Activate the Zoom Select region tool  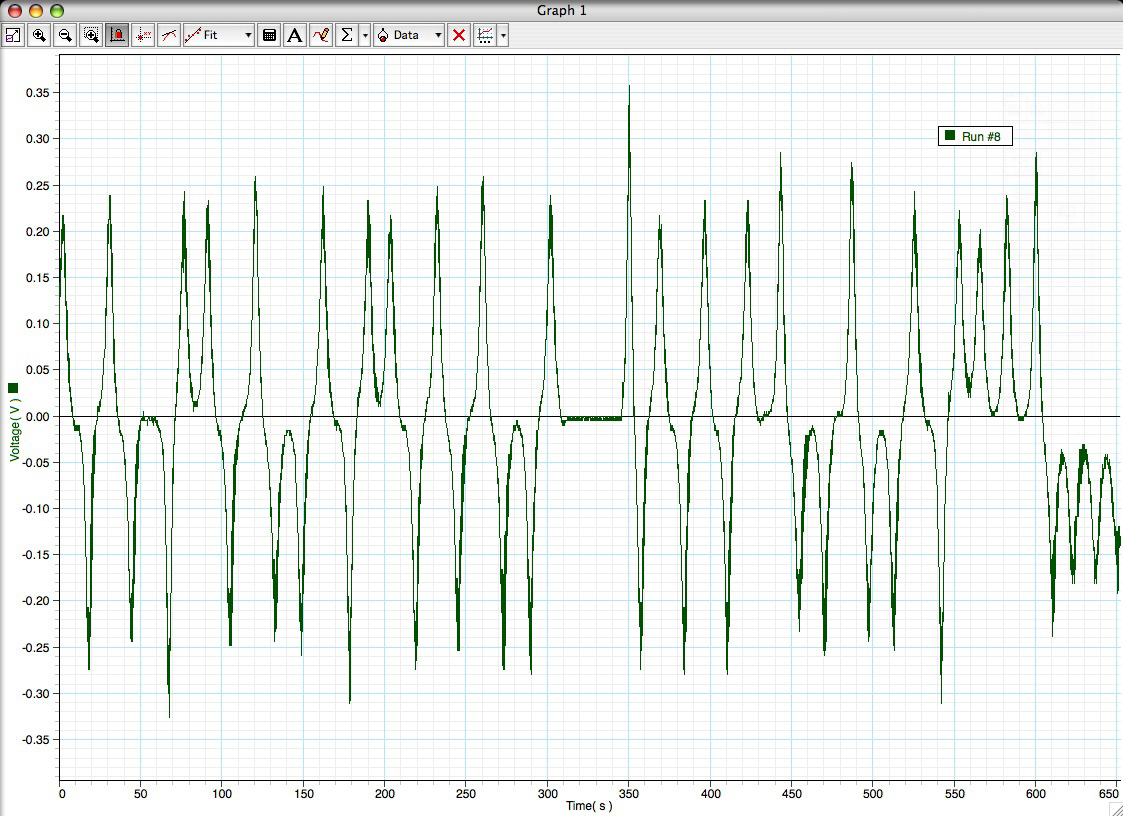tap(91, 35)
